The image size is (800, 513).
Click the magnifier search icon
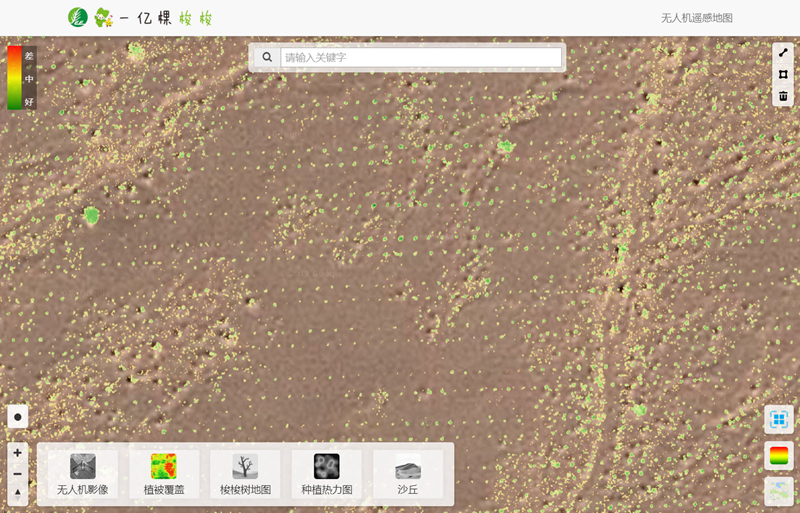point(267,57)
